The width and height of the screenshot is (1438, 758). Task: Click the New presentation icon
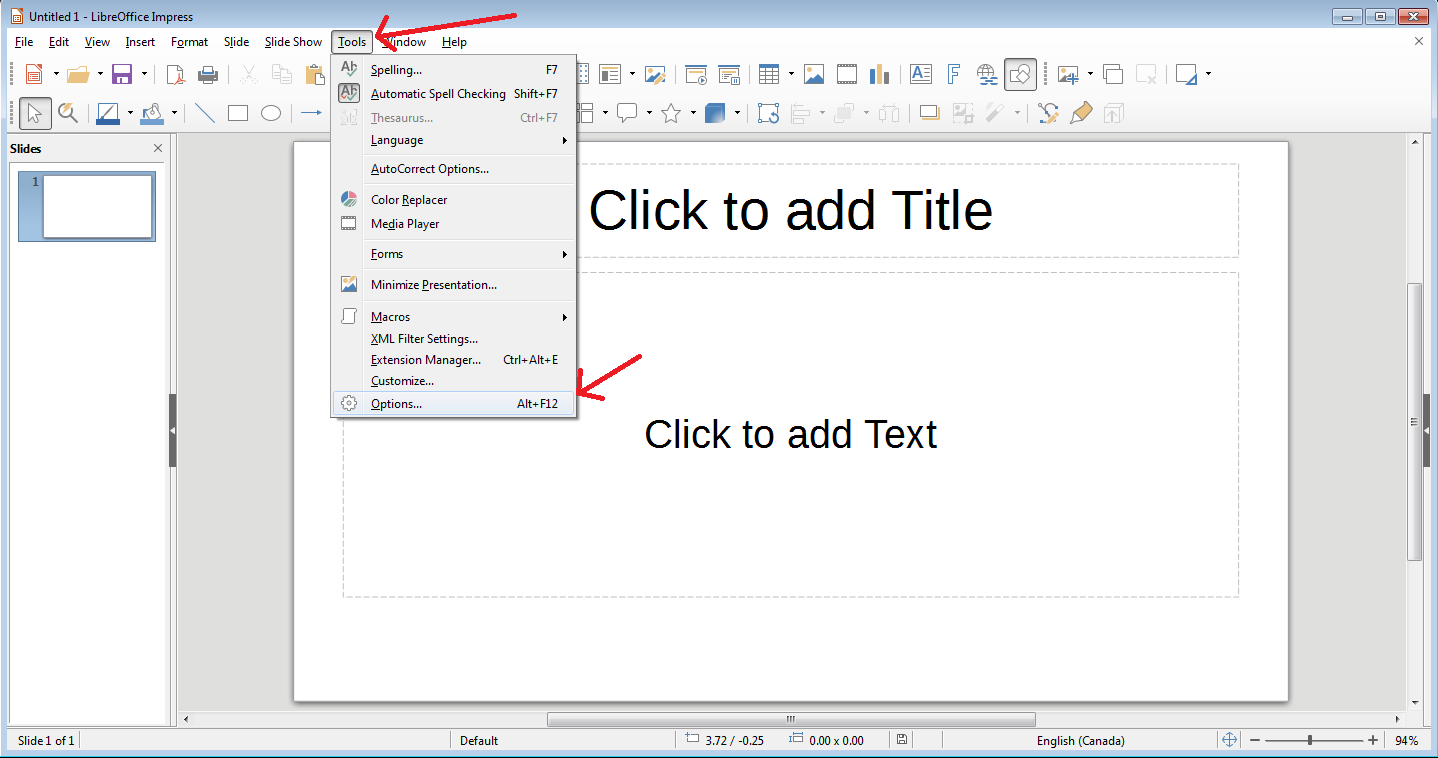point(34,74)
